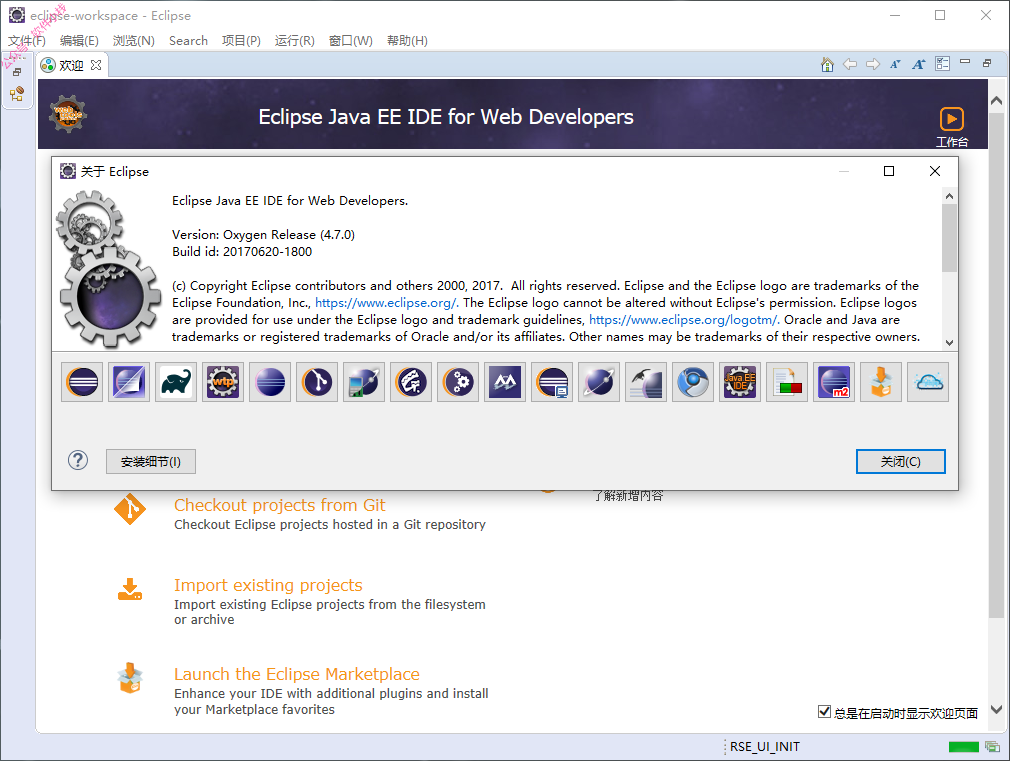Enlarge Welcome page font size

[919, 64]
